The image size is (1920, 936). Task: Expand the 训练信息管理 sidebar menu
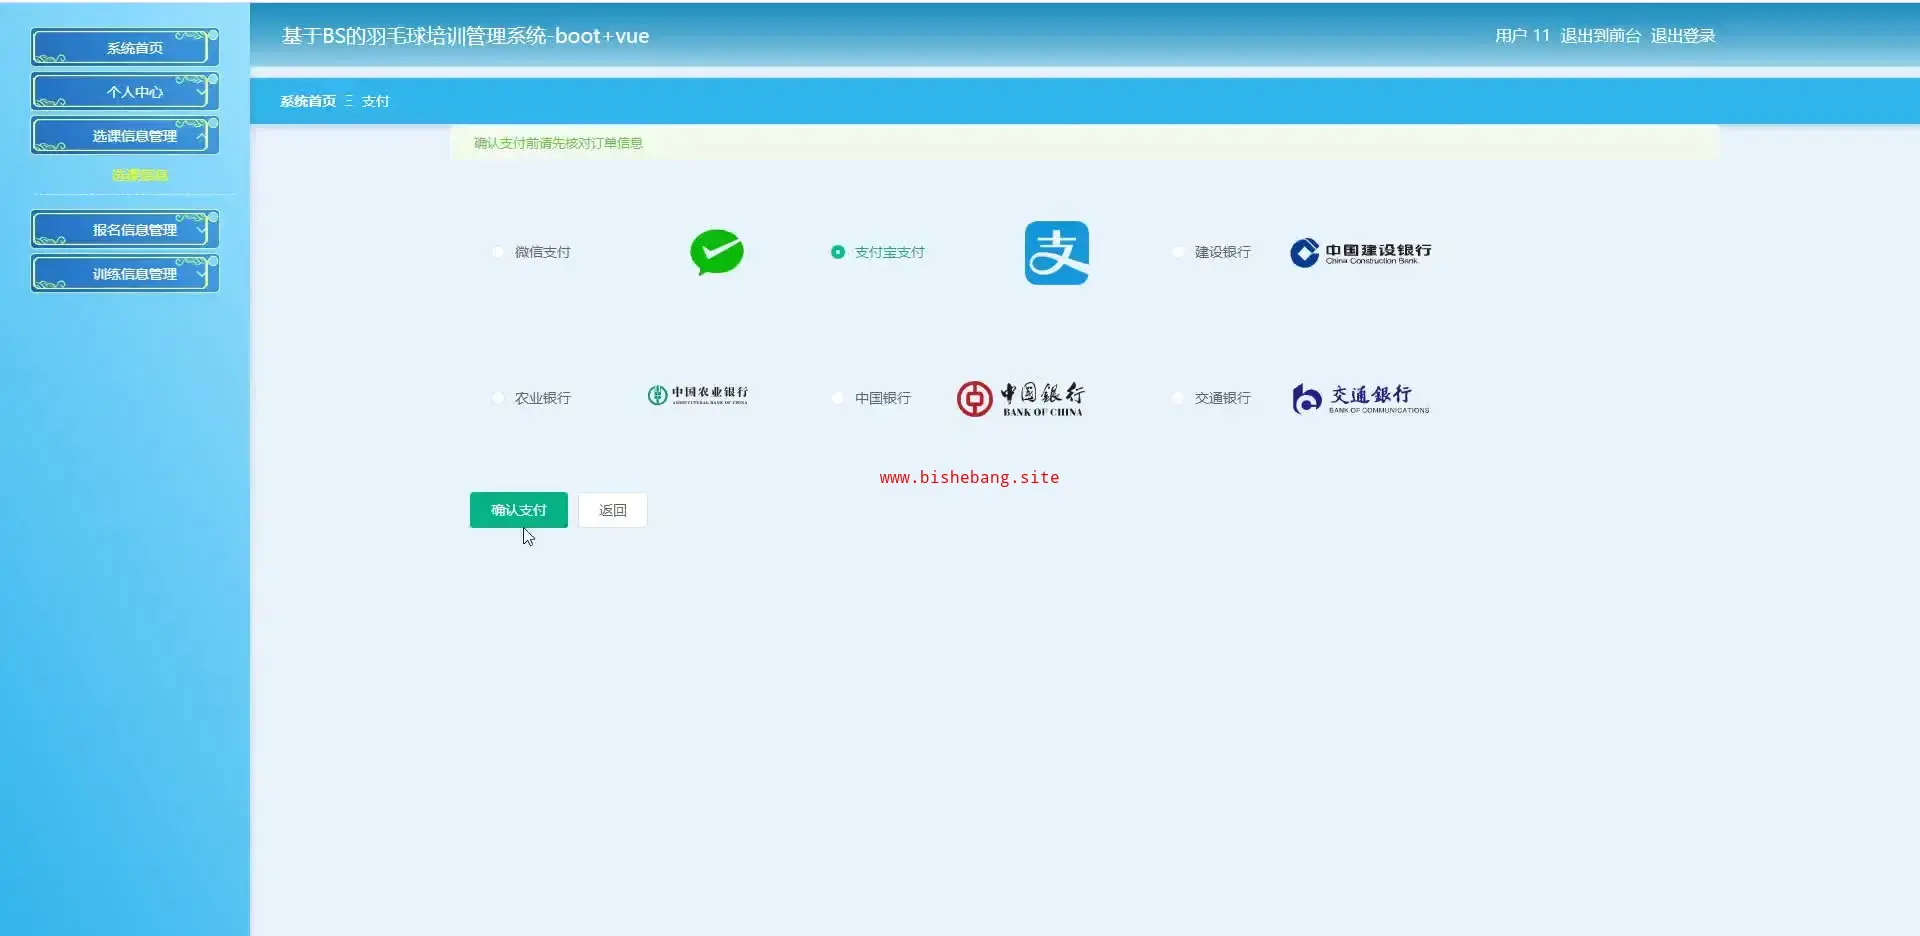click(x=125, y=274)
